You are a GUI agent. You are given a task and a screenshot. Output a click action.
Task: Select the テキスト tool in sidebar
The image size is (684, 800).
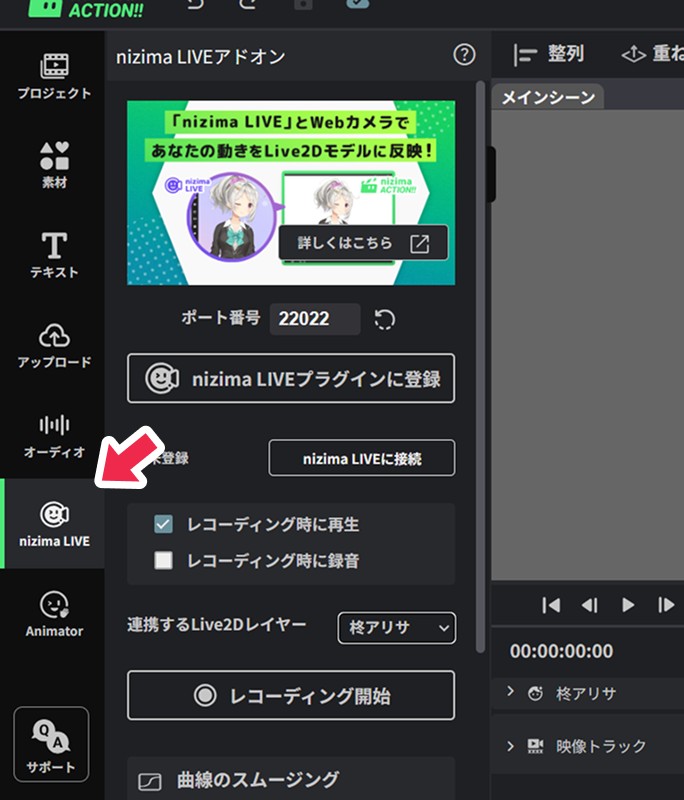tap(53, 255)
